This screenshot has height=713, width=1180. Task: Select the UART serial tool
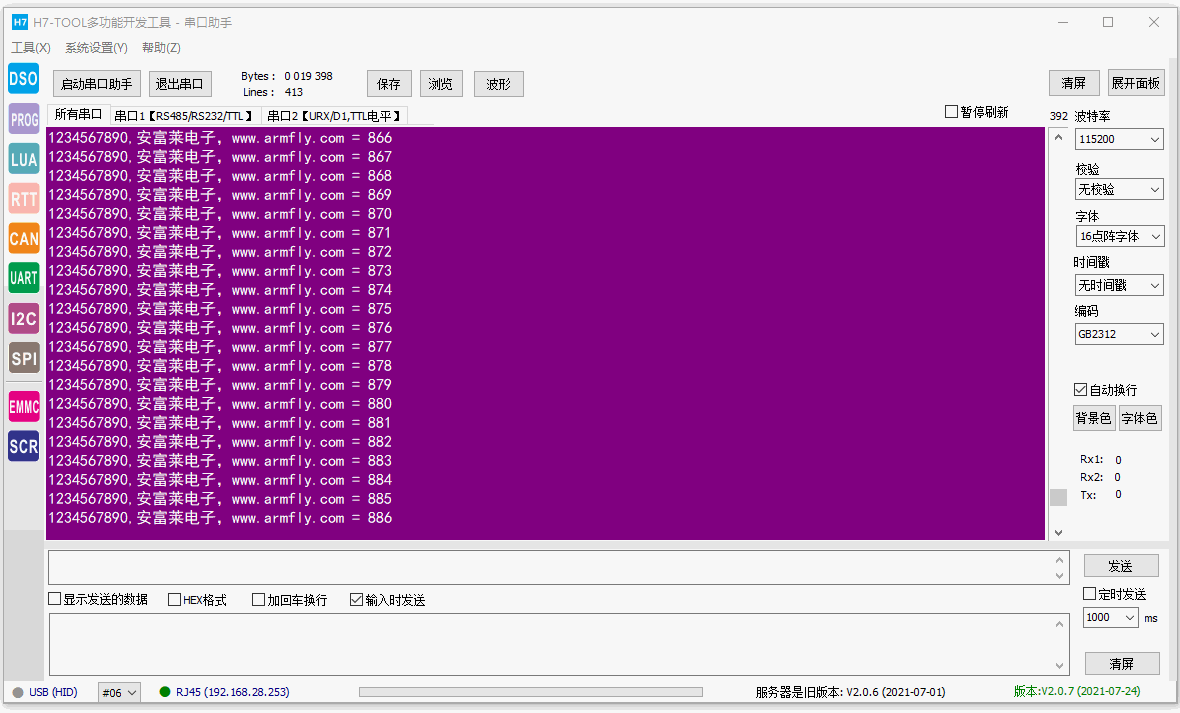point(23,278)
